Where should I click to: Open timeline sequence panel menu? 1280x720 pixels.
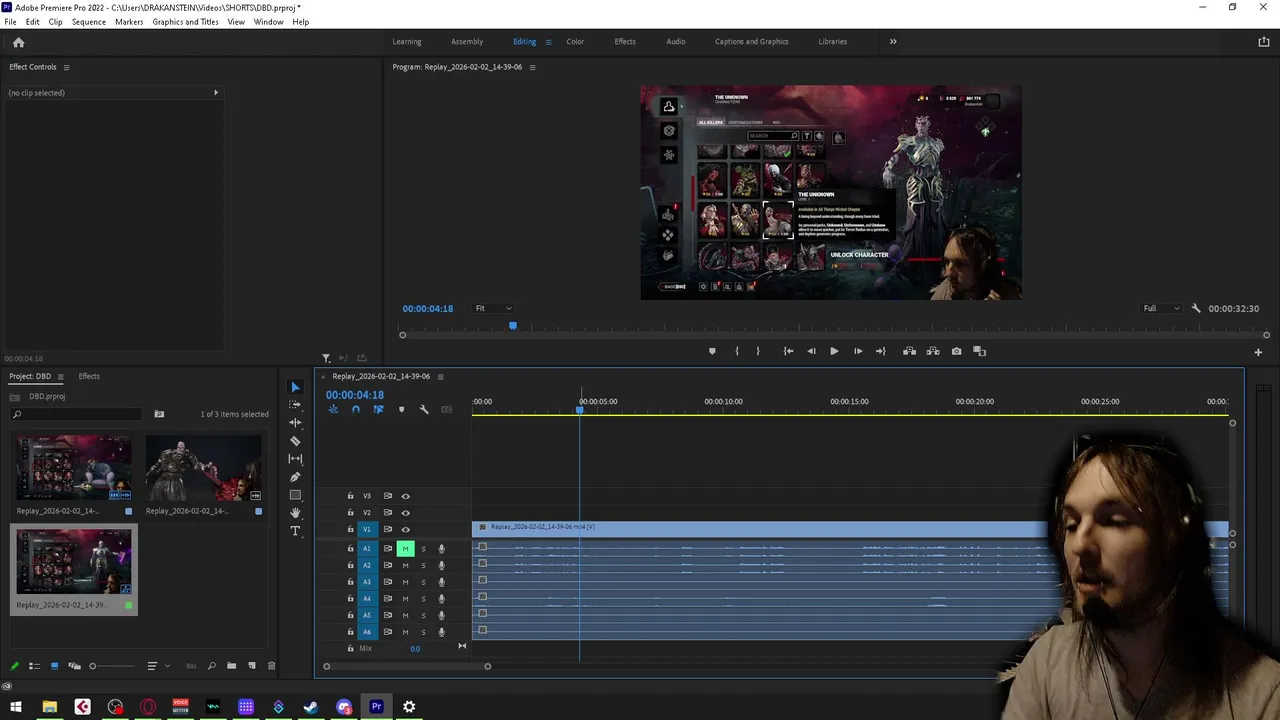click(x=440, y=377)
